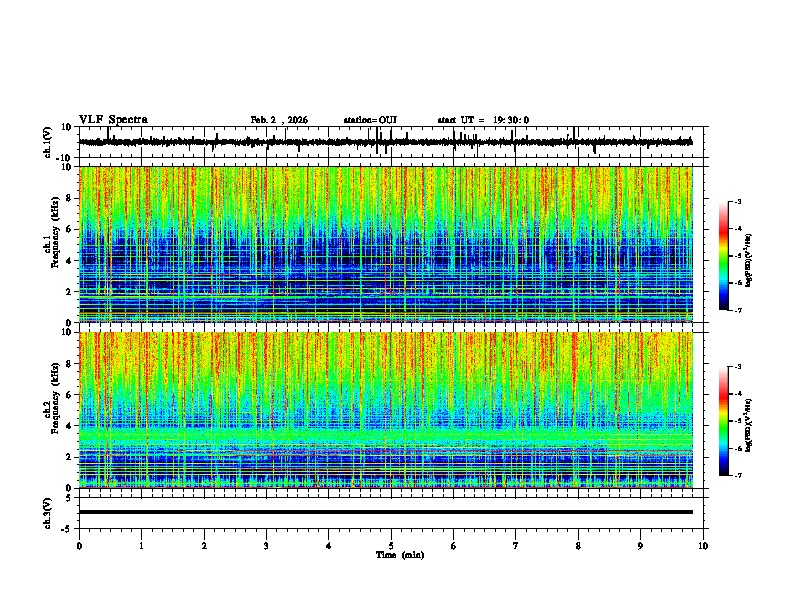Click the '-5' label on ch.3 voltage axis
The height and width of the screenshot is (612, 792).
(x=68, y=529)
